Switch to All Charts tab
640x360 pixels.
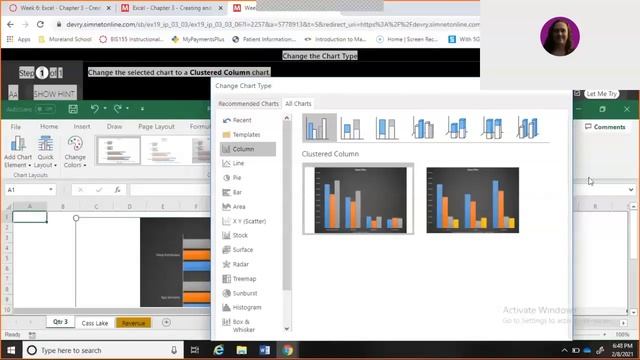pos(298,104)
